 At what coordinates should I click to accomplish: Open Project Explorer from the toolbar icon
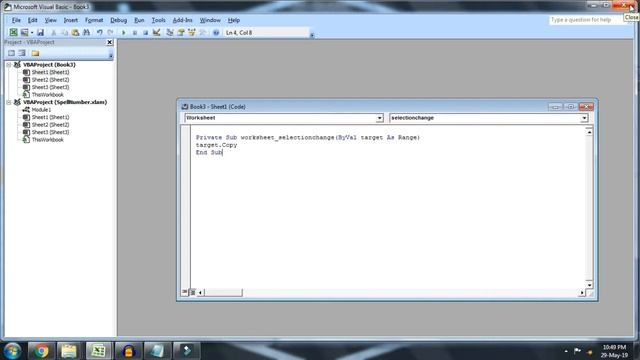pos(170,32)
